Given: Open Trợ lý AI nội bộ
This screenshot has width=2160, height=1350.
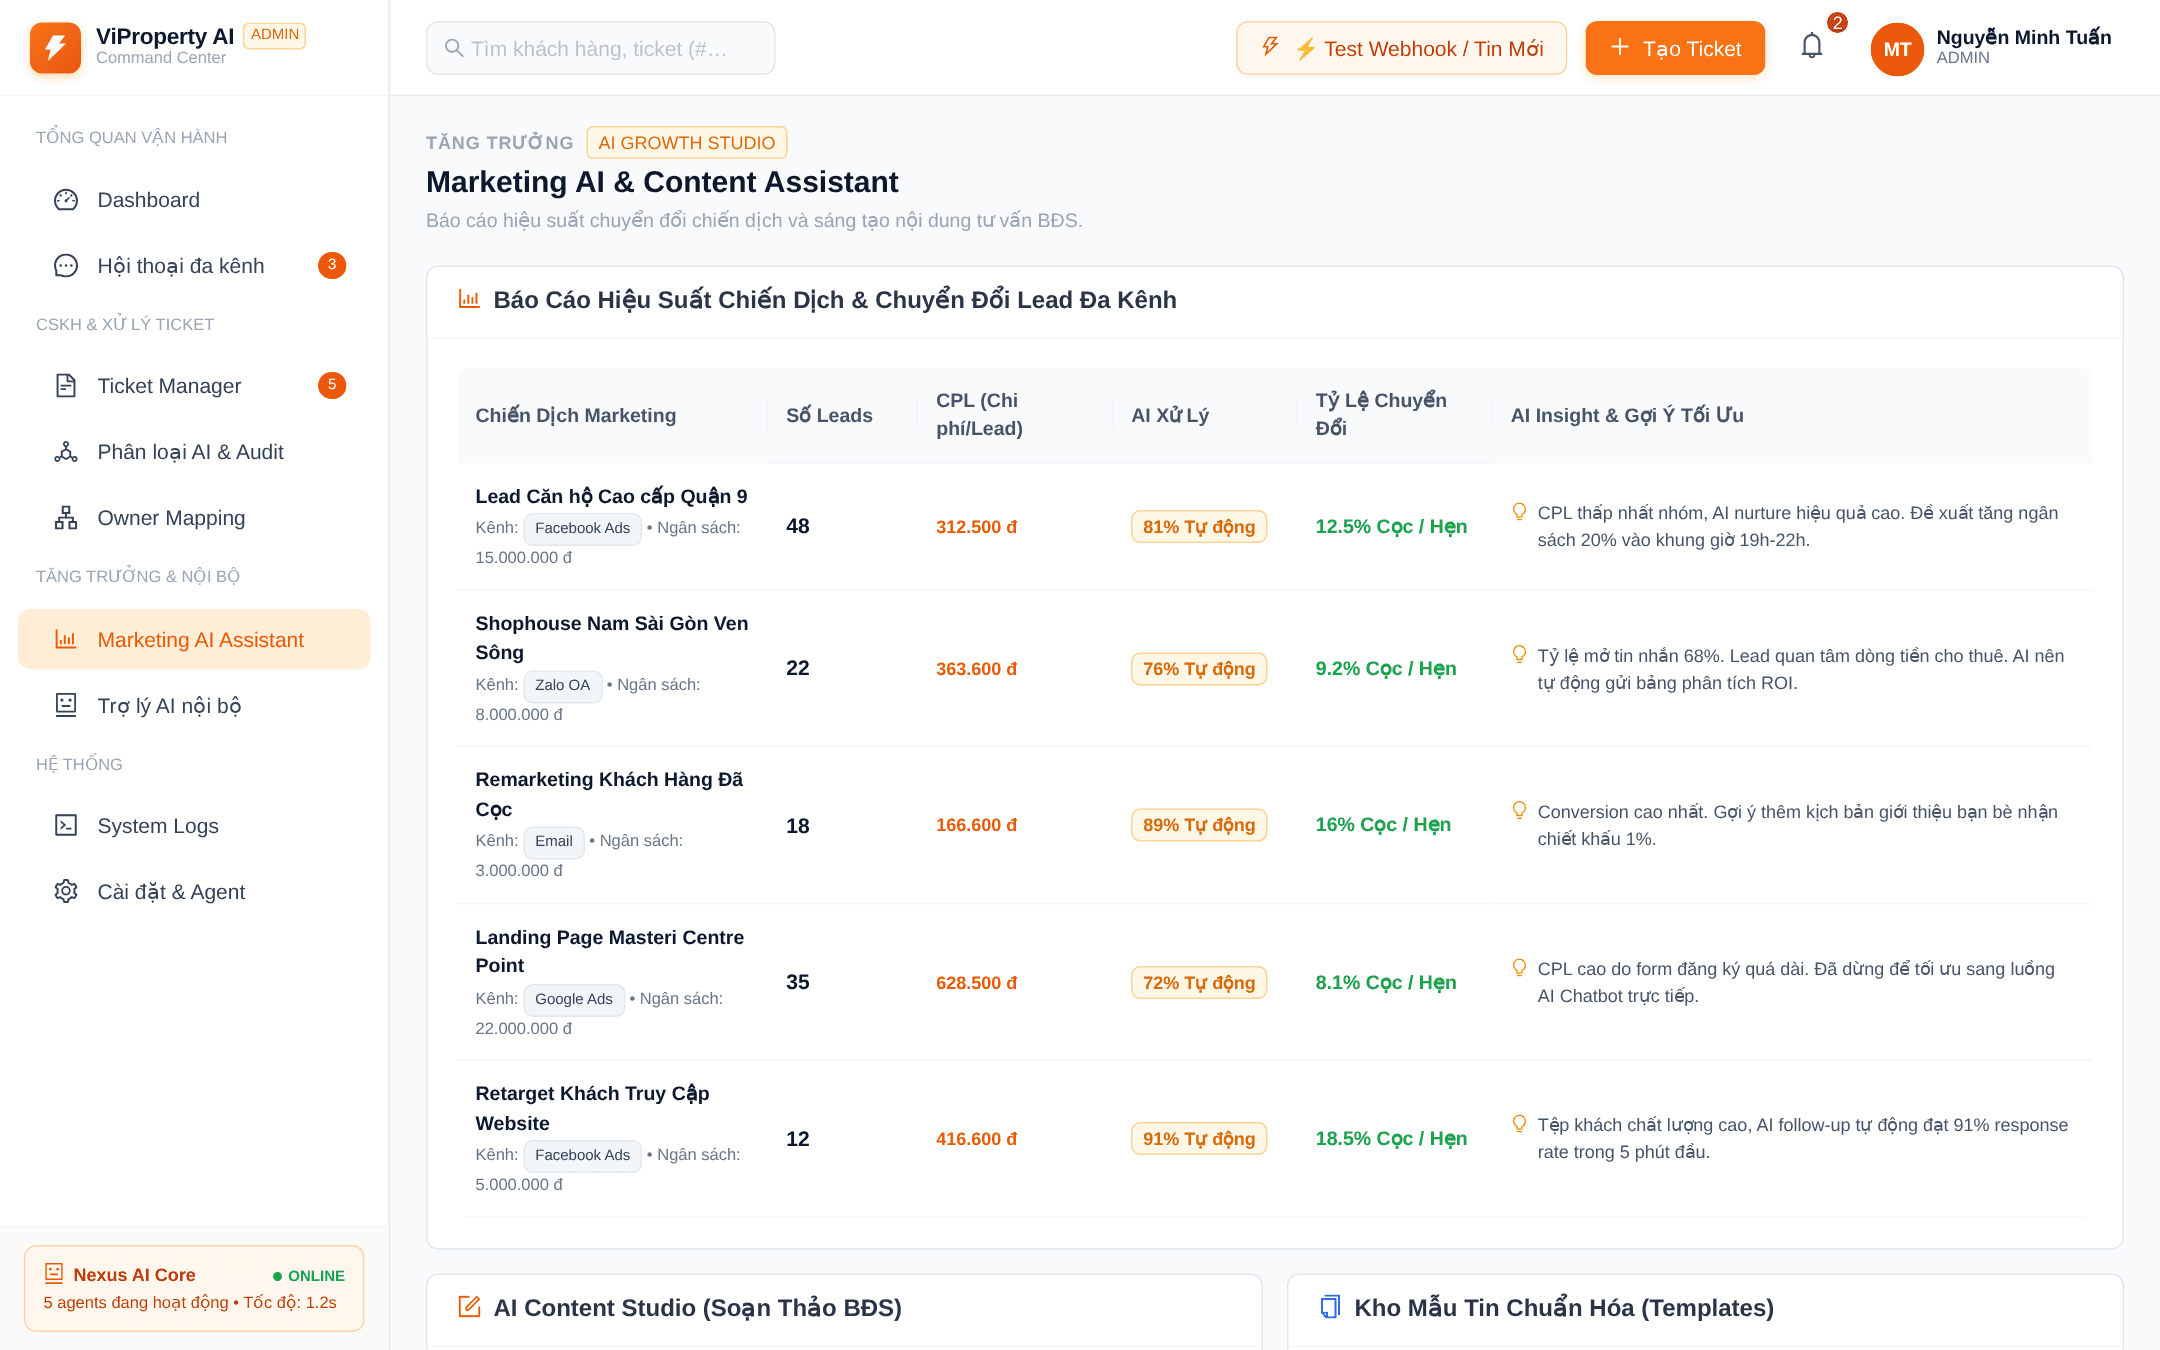Looking at the screenshot, I should pyautogui.click(x=194, y=706).
